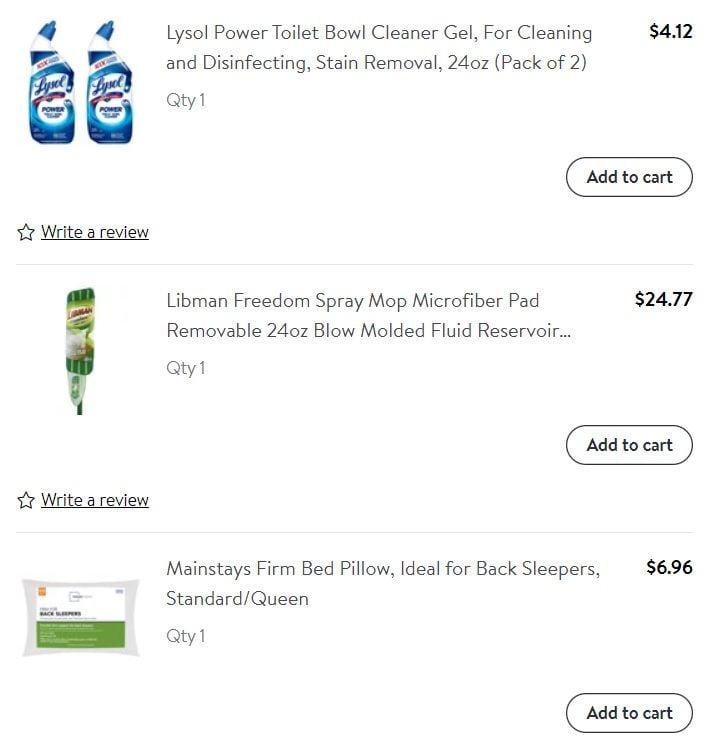Click the star icon beside Libman's review link
Viewport: 721px width, 747px height.
[x=26, y=500]
